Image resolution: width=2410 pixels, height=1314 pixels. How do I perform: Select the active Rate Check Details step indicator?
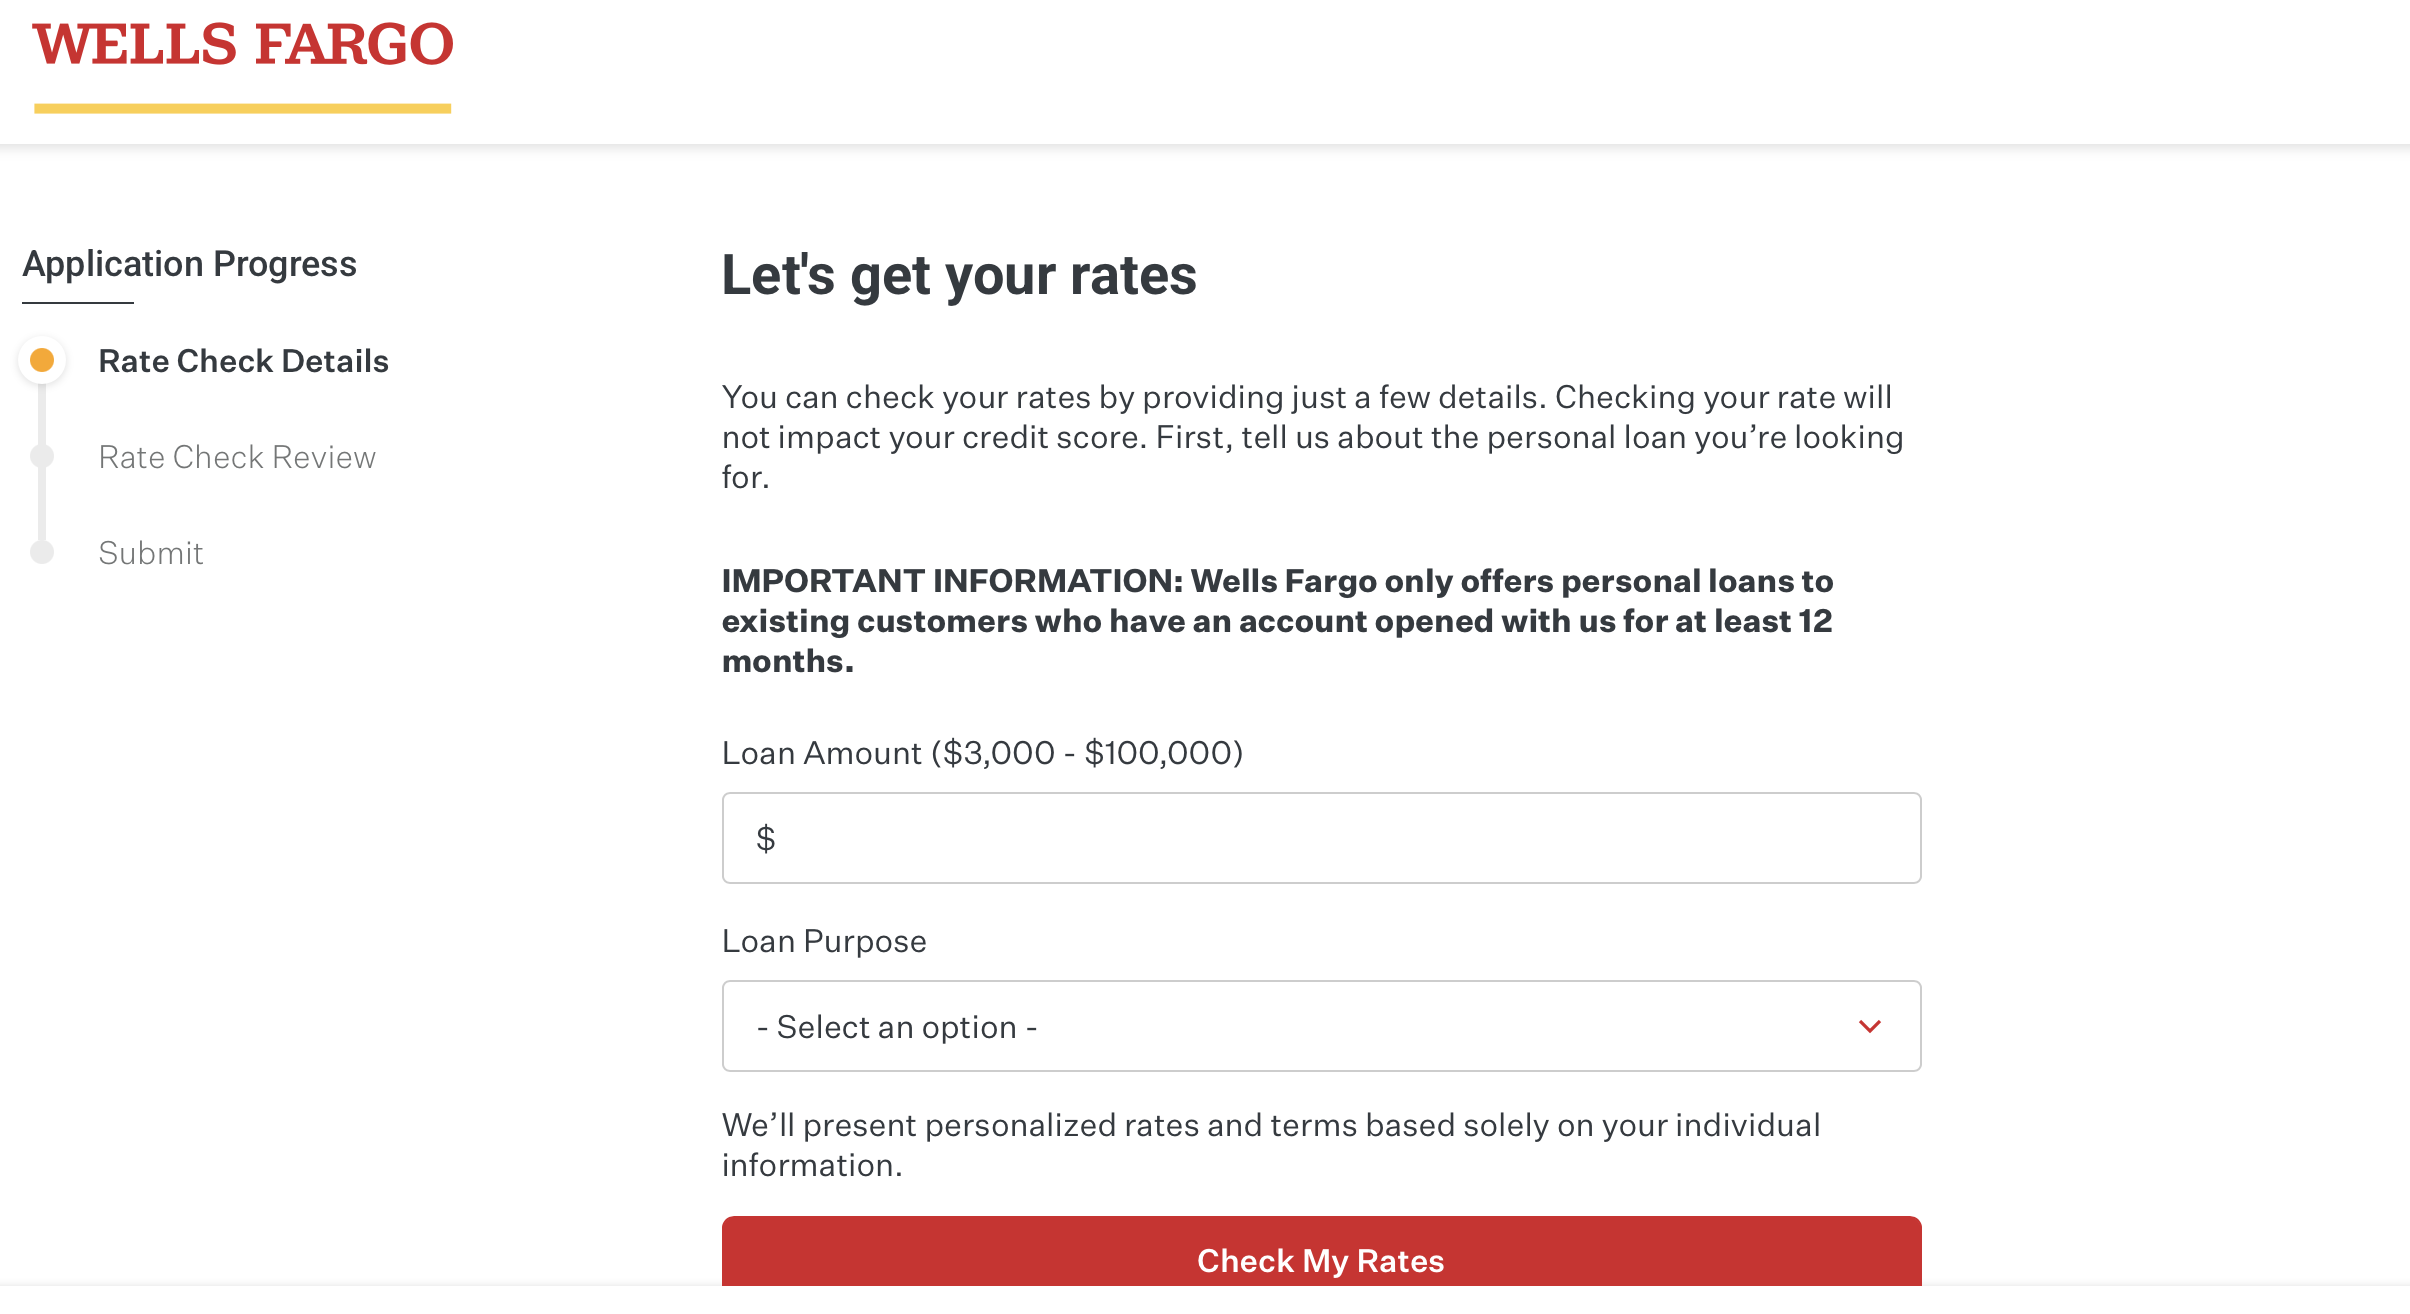[x=41, y=360]
